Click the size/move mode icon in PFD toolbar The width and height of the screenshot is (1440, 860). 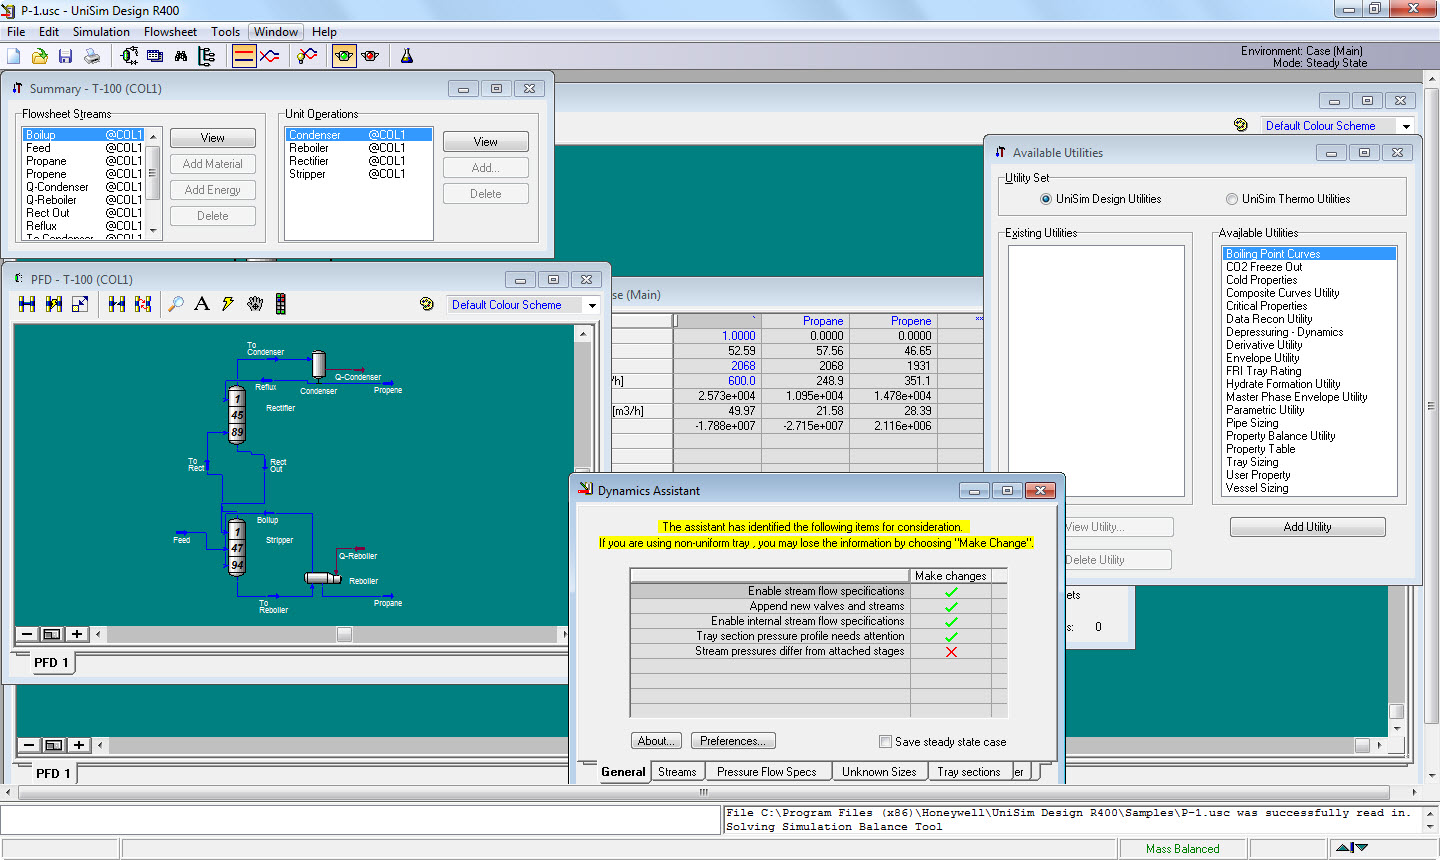80,304
